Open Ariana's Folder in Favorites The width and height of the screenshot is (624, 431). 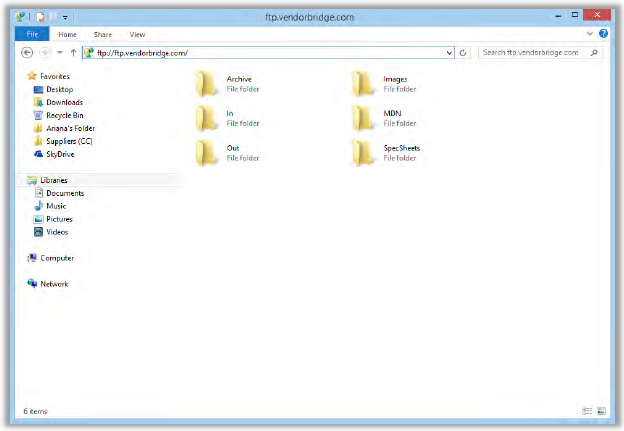point(70,128)
